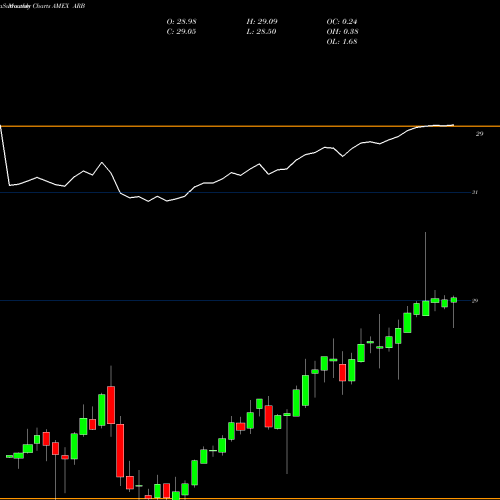This screenshot has width=500, height=500.
Task: Click the tallest red candle in the chart
Action: pos(120,450)
